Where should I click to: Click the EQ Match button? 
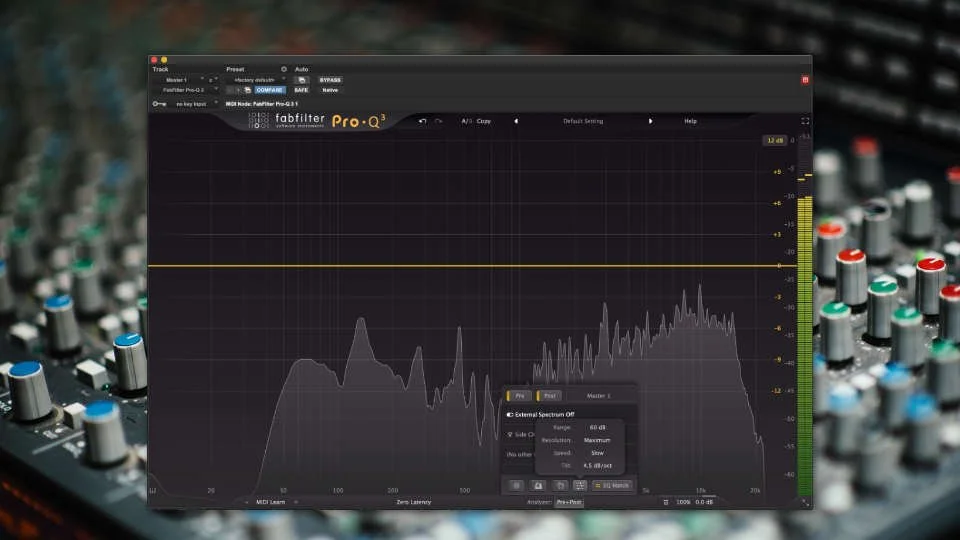pyautogui.click(x=612, y=486)
